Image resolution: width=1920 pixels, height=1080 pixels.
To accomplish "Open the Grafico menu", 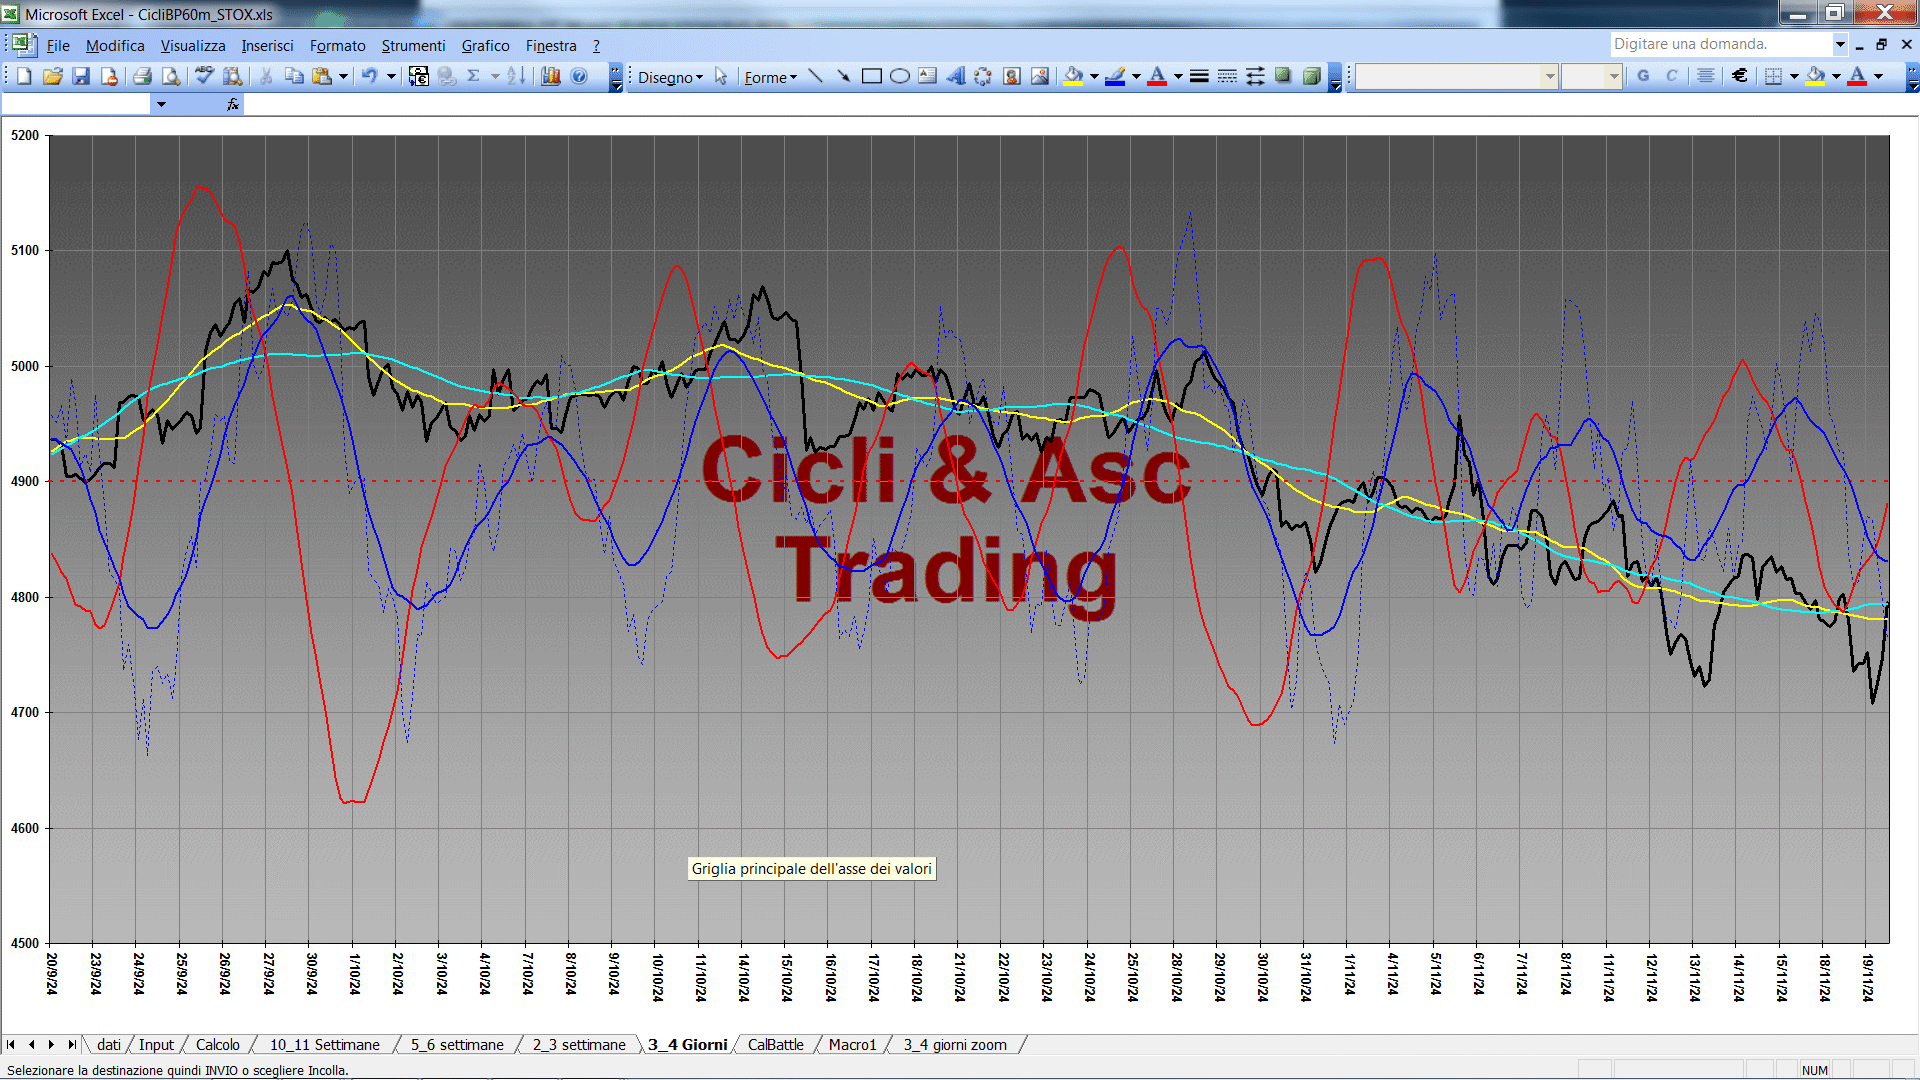I will click(485, 45).
